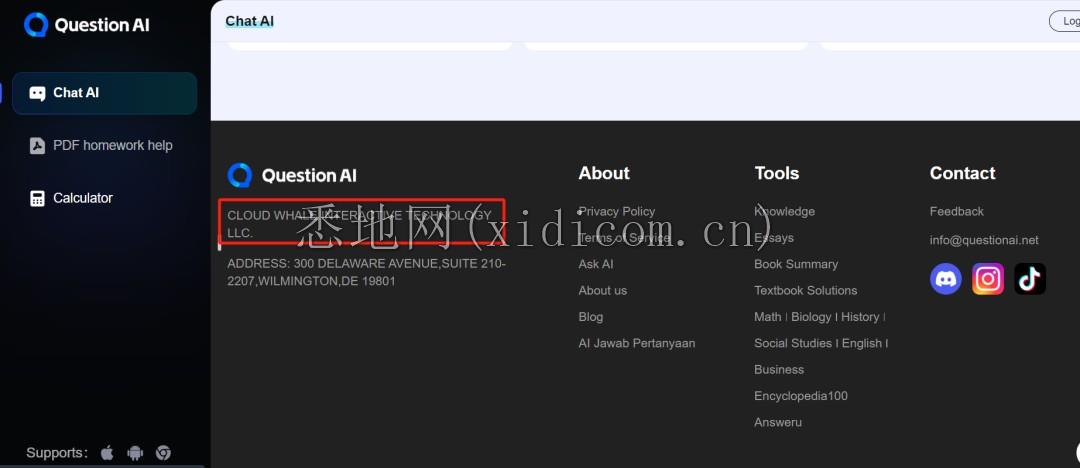
Task: Open the Blog link
Action: tap(591, 317)
